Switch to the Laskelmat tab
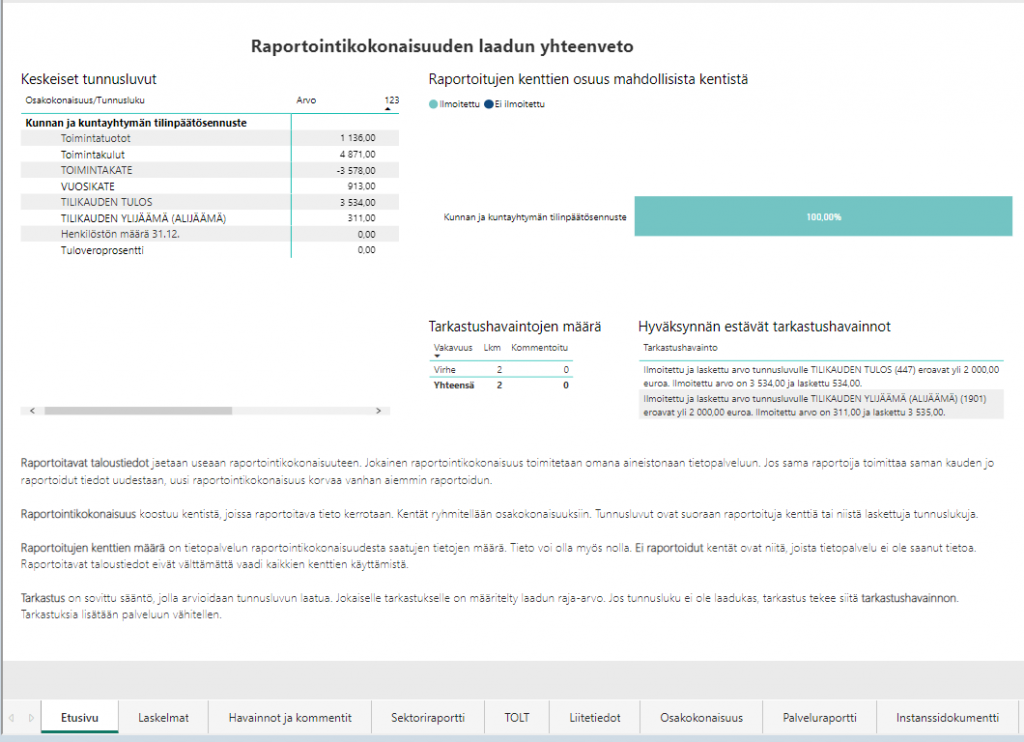 coord(163,717)
